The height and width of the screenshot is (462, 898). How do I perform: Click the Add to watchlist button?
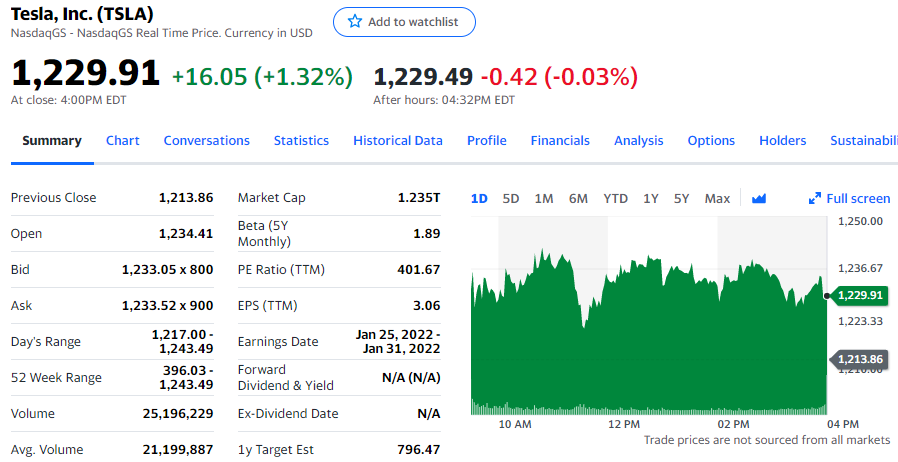coord(404,22)
